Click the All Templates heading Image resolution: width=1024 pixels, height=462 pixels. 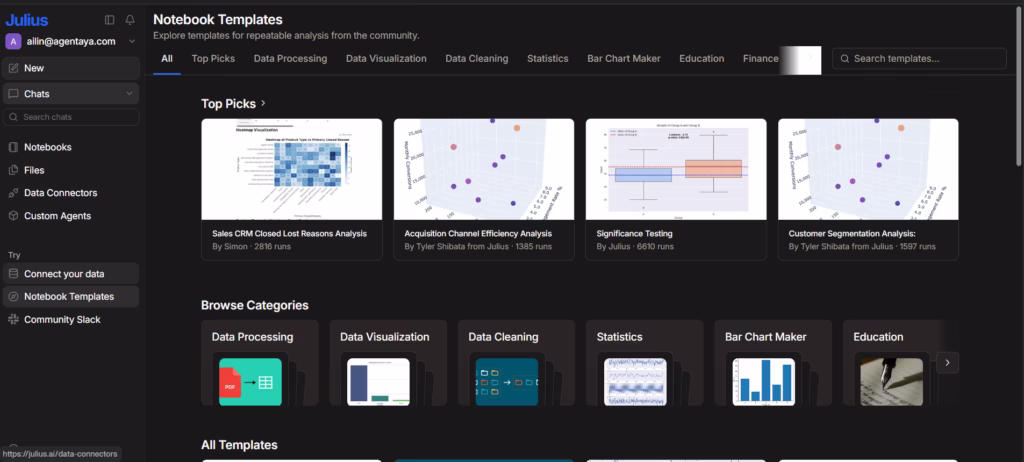239,445
